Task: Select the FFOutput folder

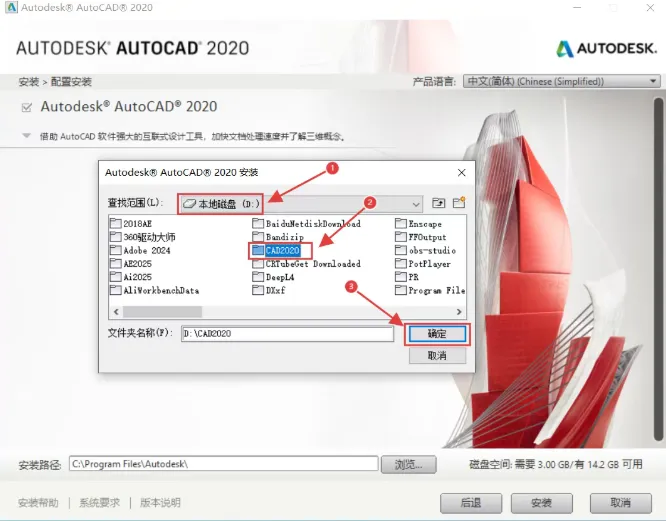Action: [421, 237]
